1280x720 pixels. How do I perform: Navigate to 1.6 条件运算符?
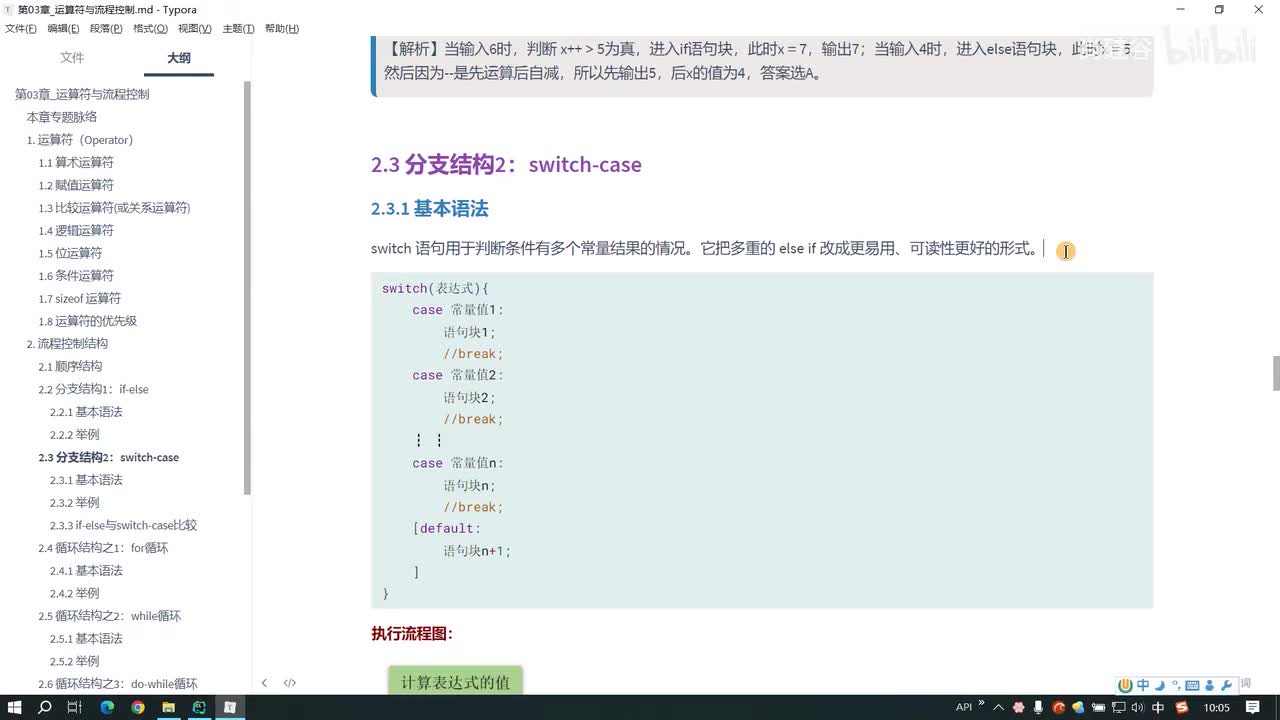[x=76, y=276]
